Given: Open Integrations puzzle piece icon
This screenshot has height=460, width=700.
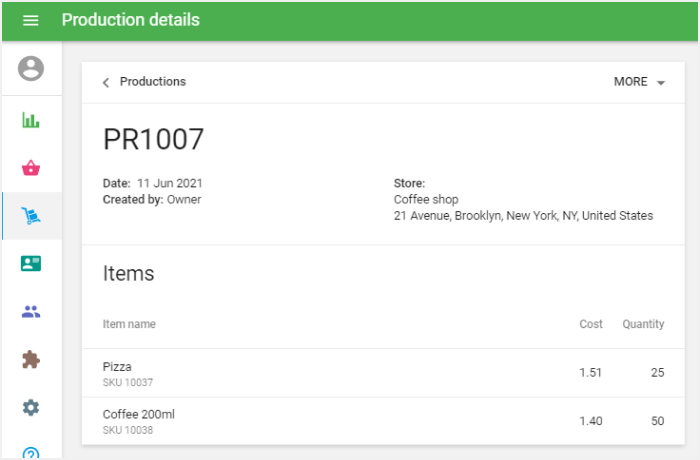Looking at the screenshot, I should [31, 359].
